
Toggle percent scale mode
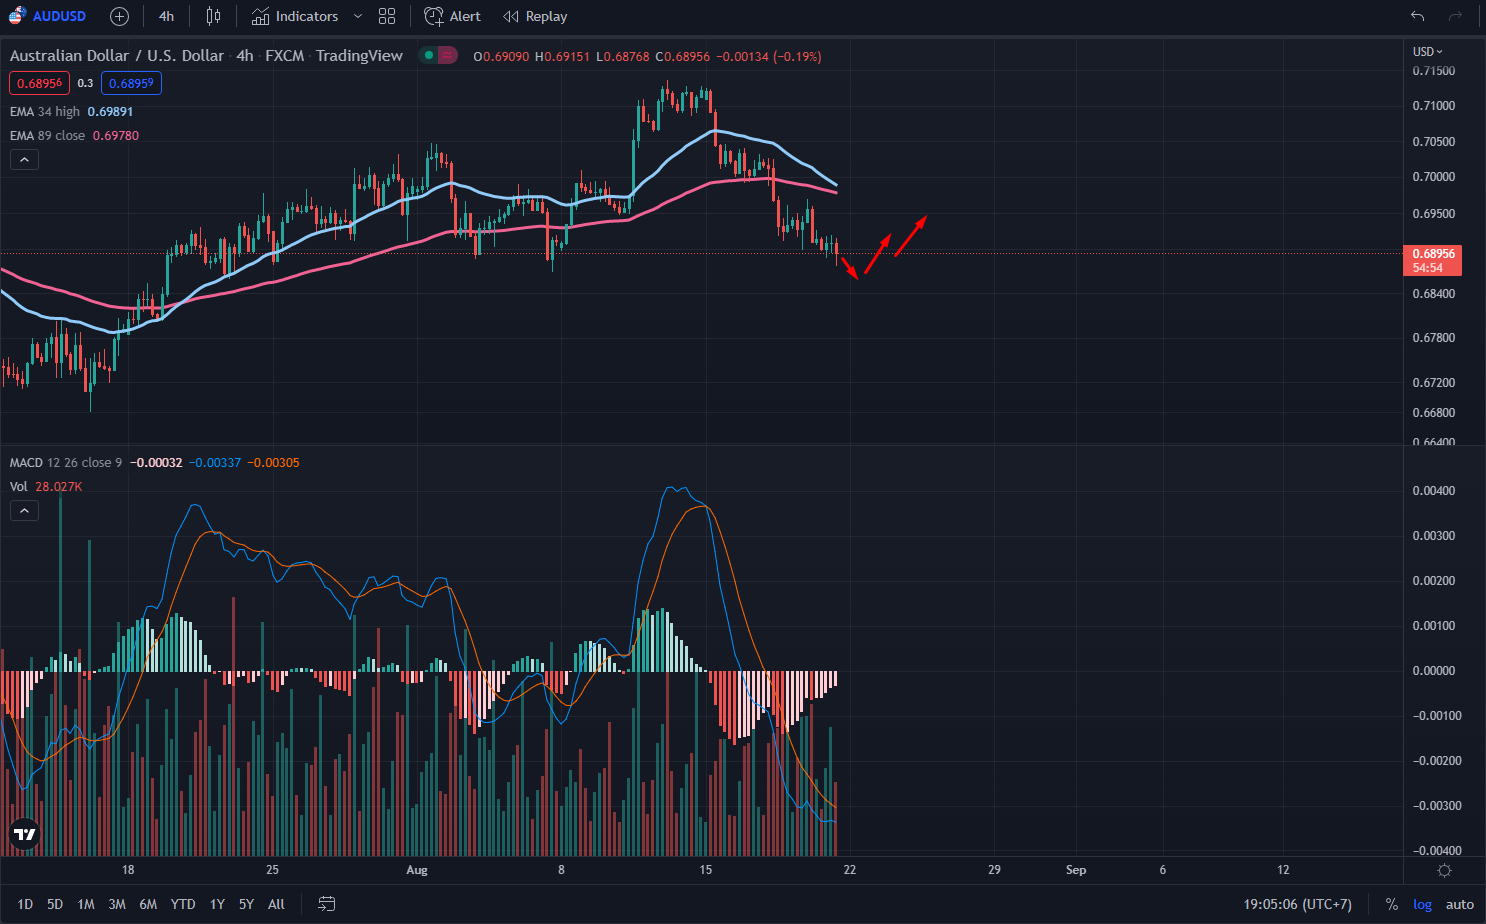[1391, 904]
